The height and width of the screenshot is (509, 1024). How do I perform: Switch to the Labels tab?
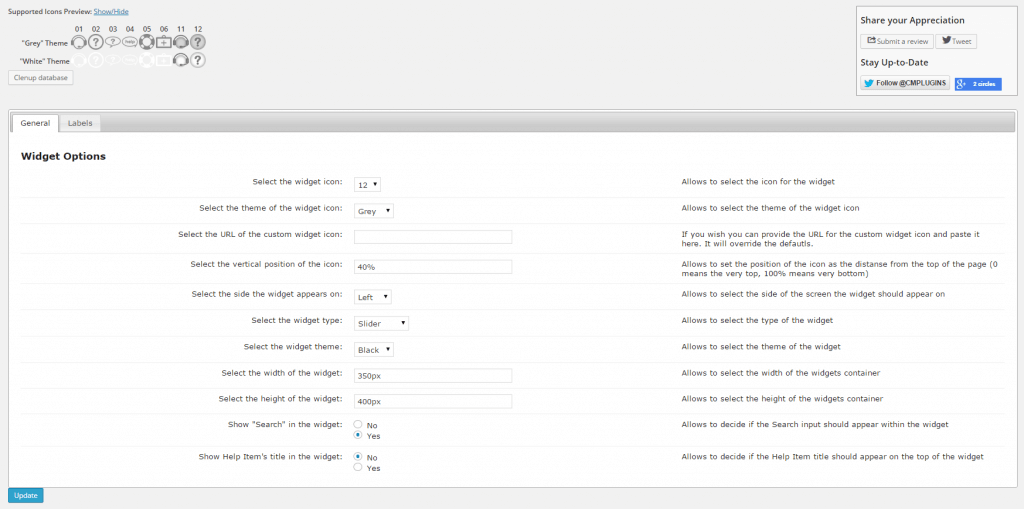click(80, 123)
